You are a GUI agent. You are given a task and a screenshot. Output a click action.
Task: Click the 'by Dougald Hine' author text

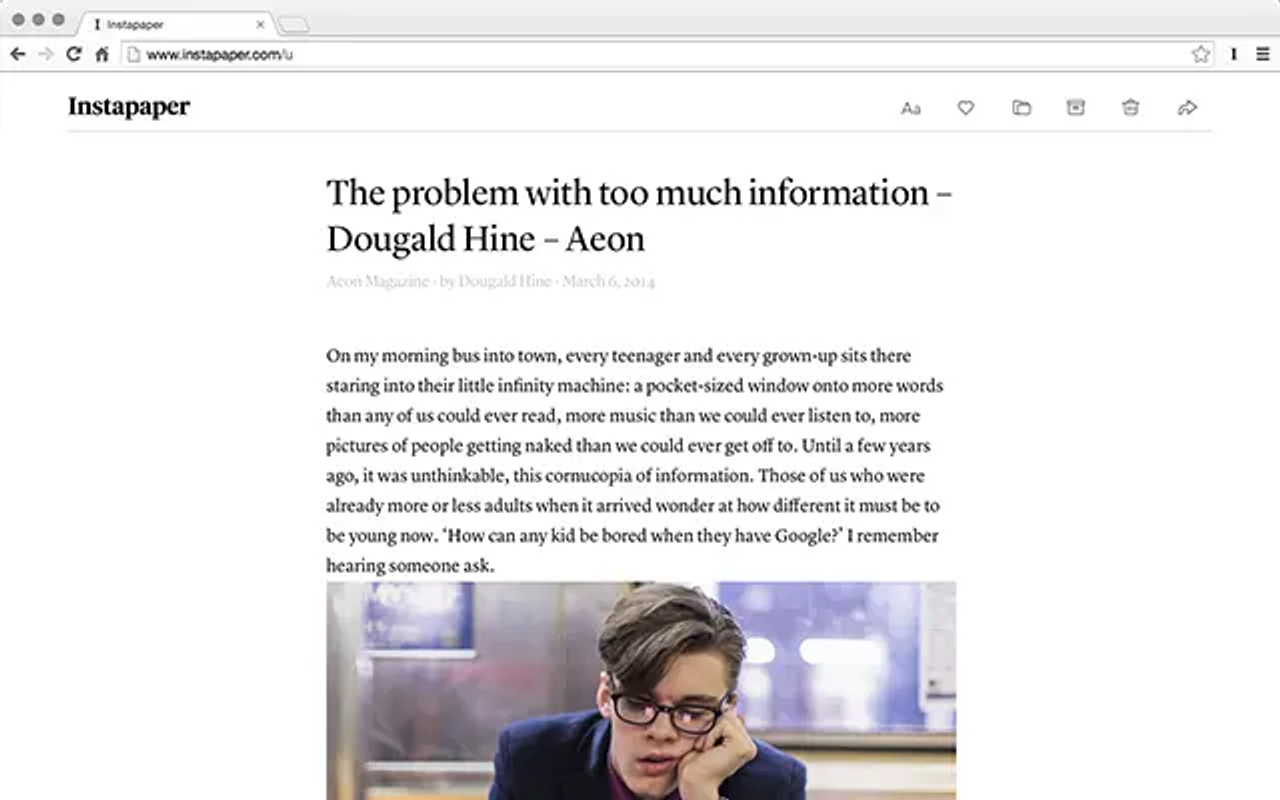point(495,281)
